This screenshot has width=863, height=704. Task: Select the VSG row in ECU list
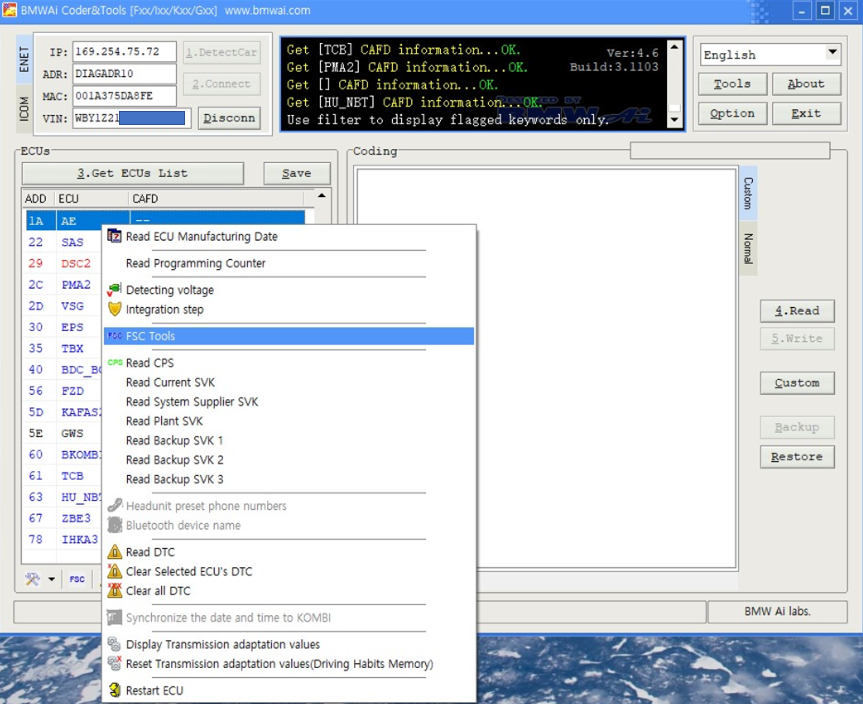[x=63, y=305]
